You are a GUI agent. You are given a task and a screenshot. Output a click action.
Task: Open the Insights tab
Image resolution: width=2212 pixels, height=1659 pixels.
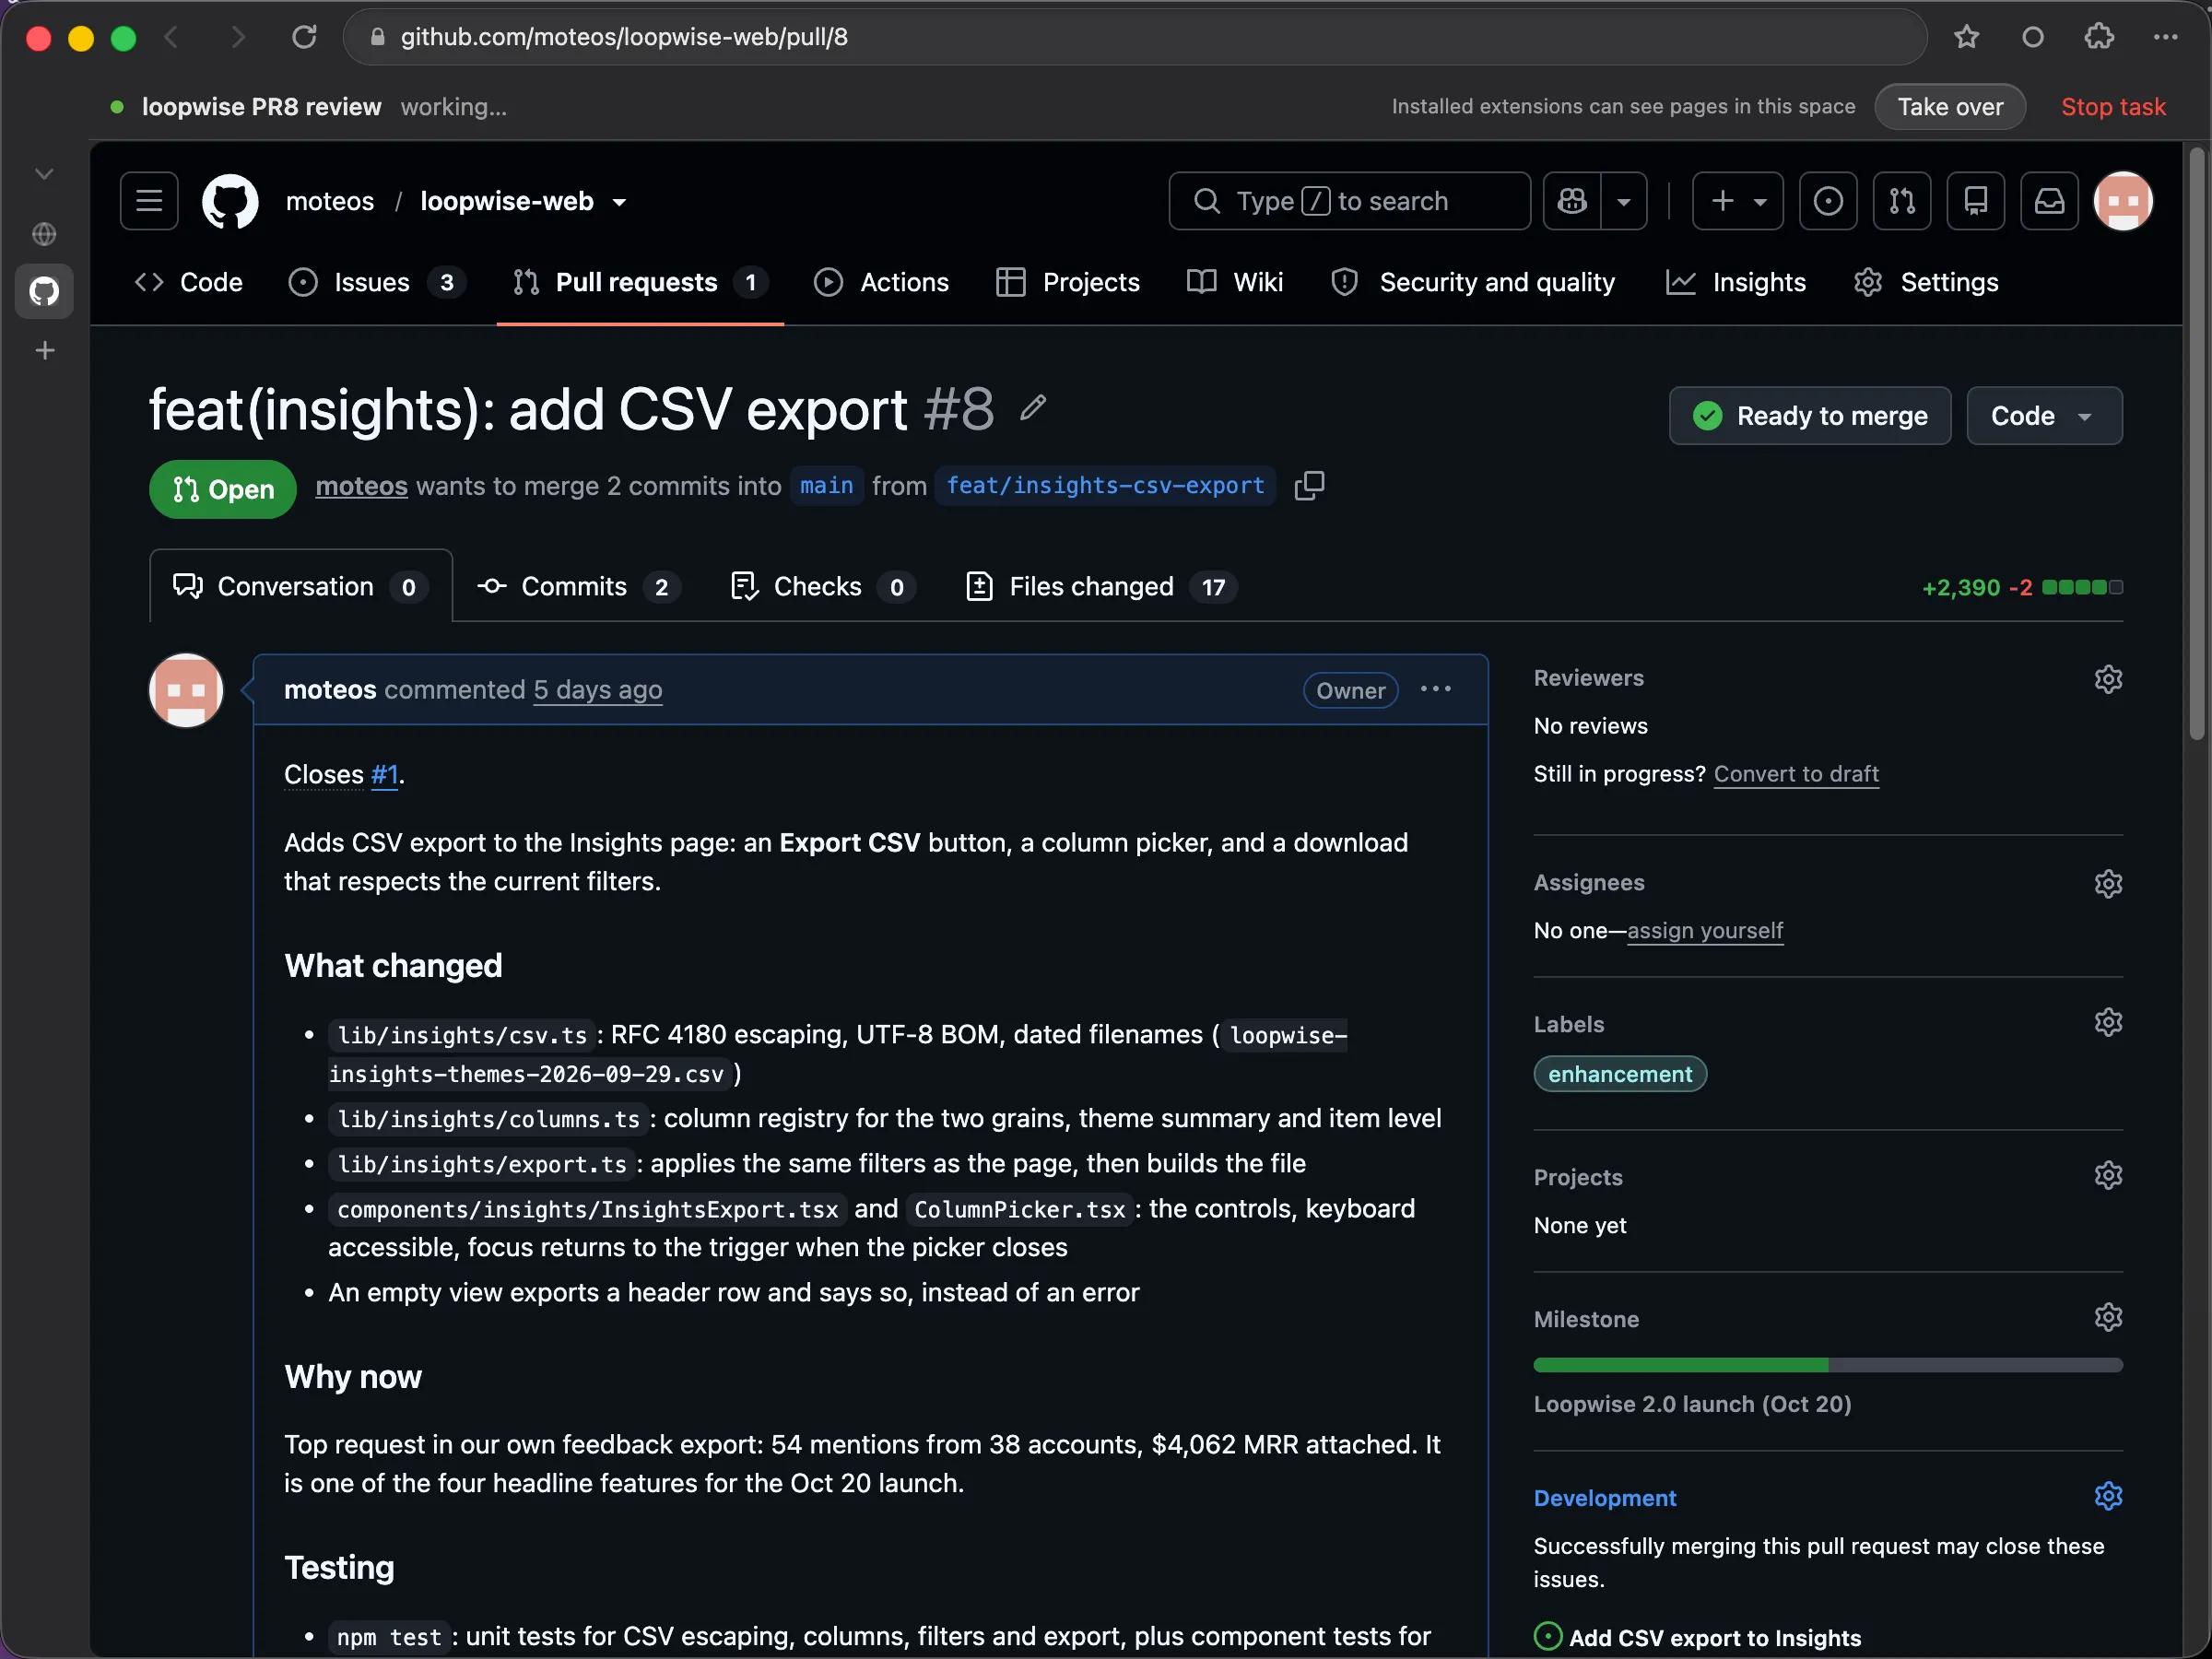click(1735, 282)
